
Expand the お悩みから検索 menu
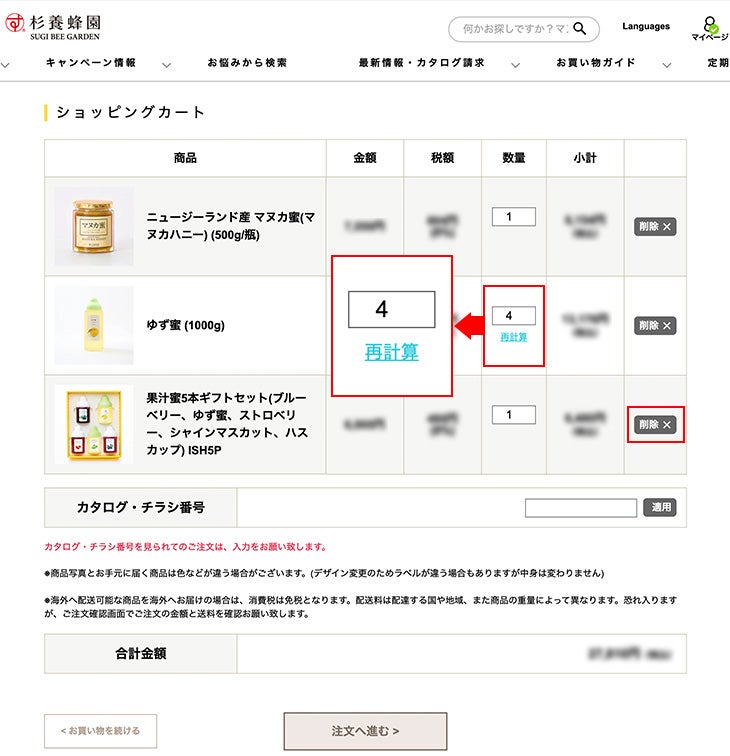247,63
